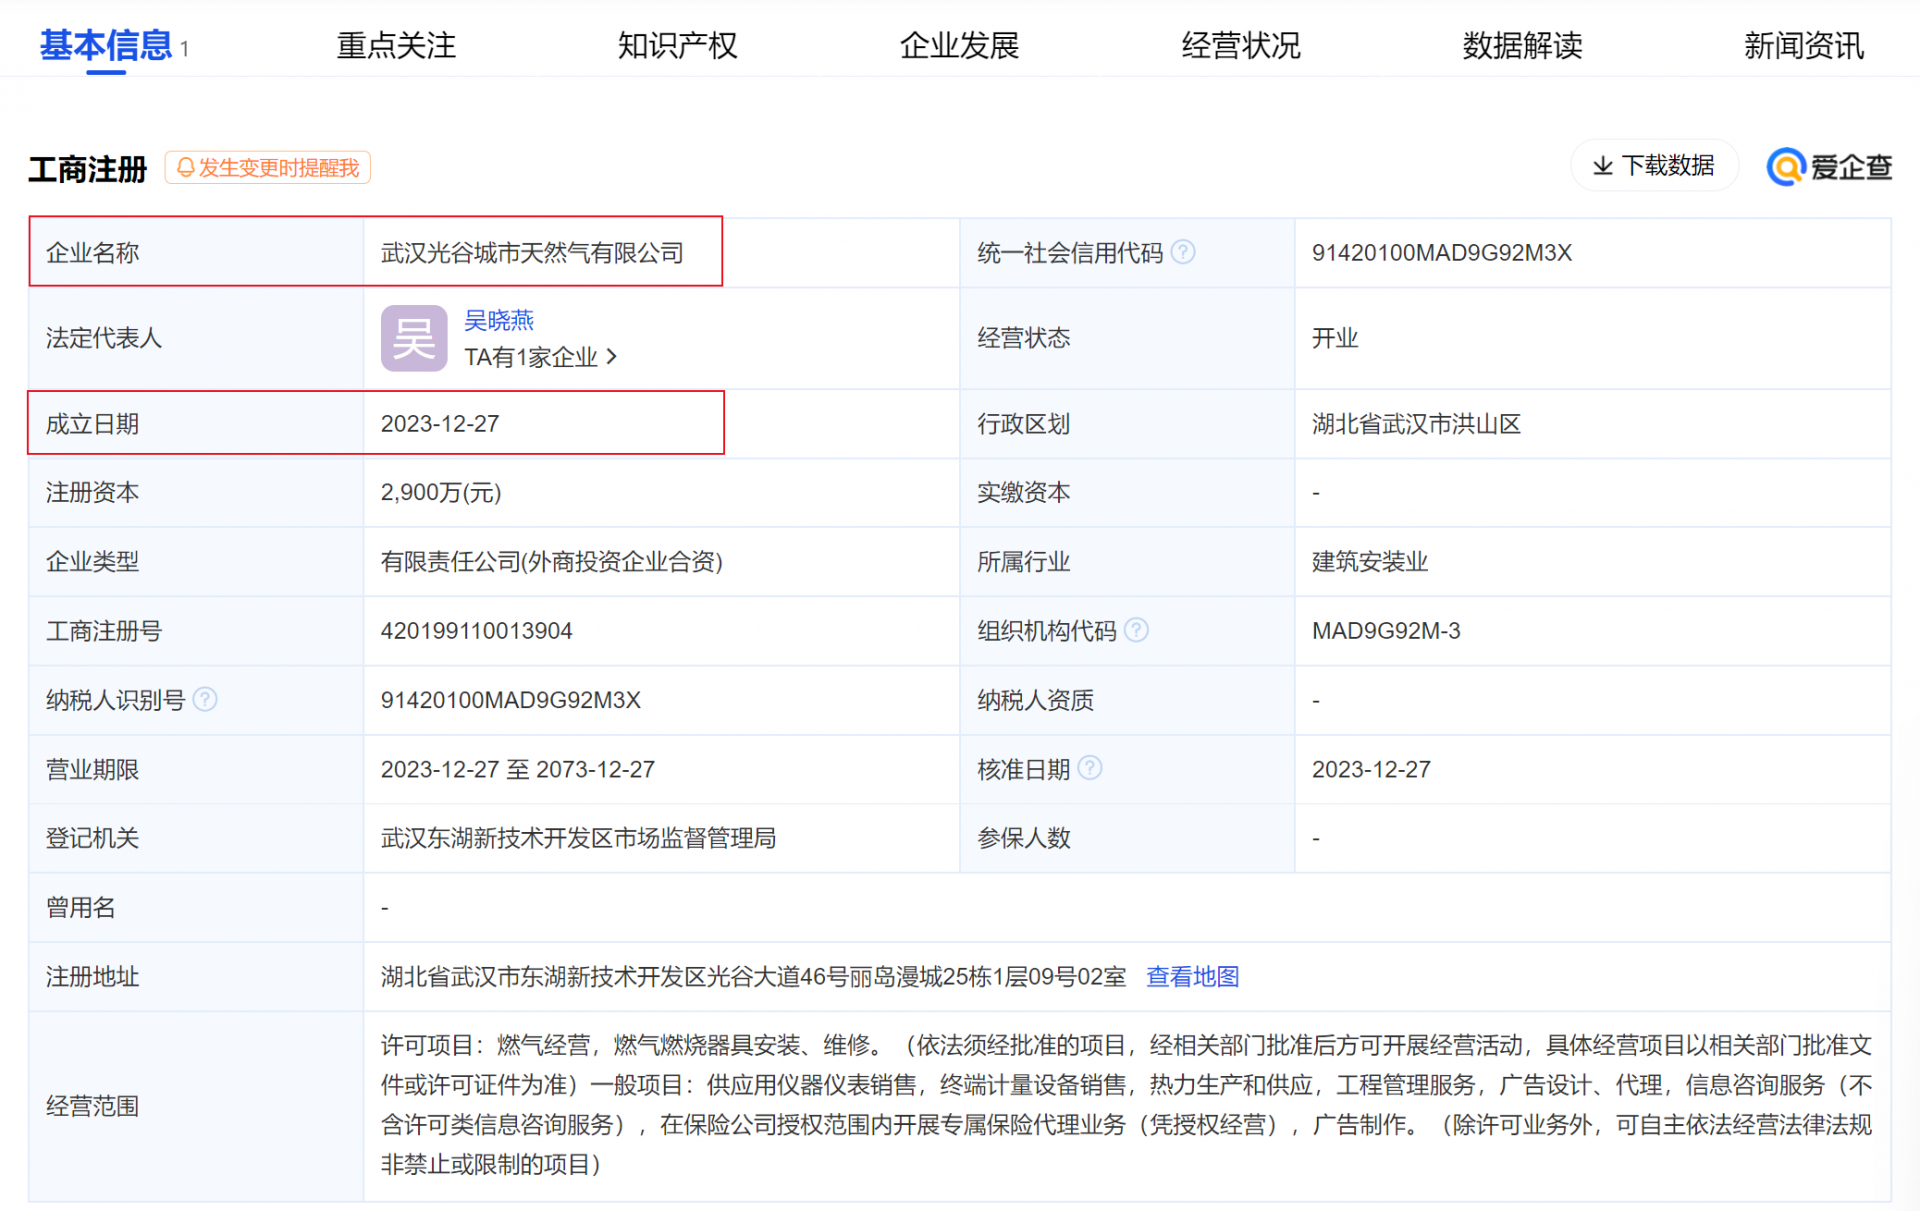1920x1211 pixels.
Task: Click the business status value 开业
Action: coord(1335,338)
